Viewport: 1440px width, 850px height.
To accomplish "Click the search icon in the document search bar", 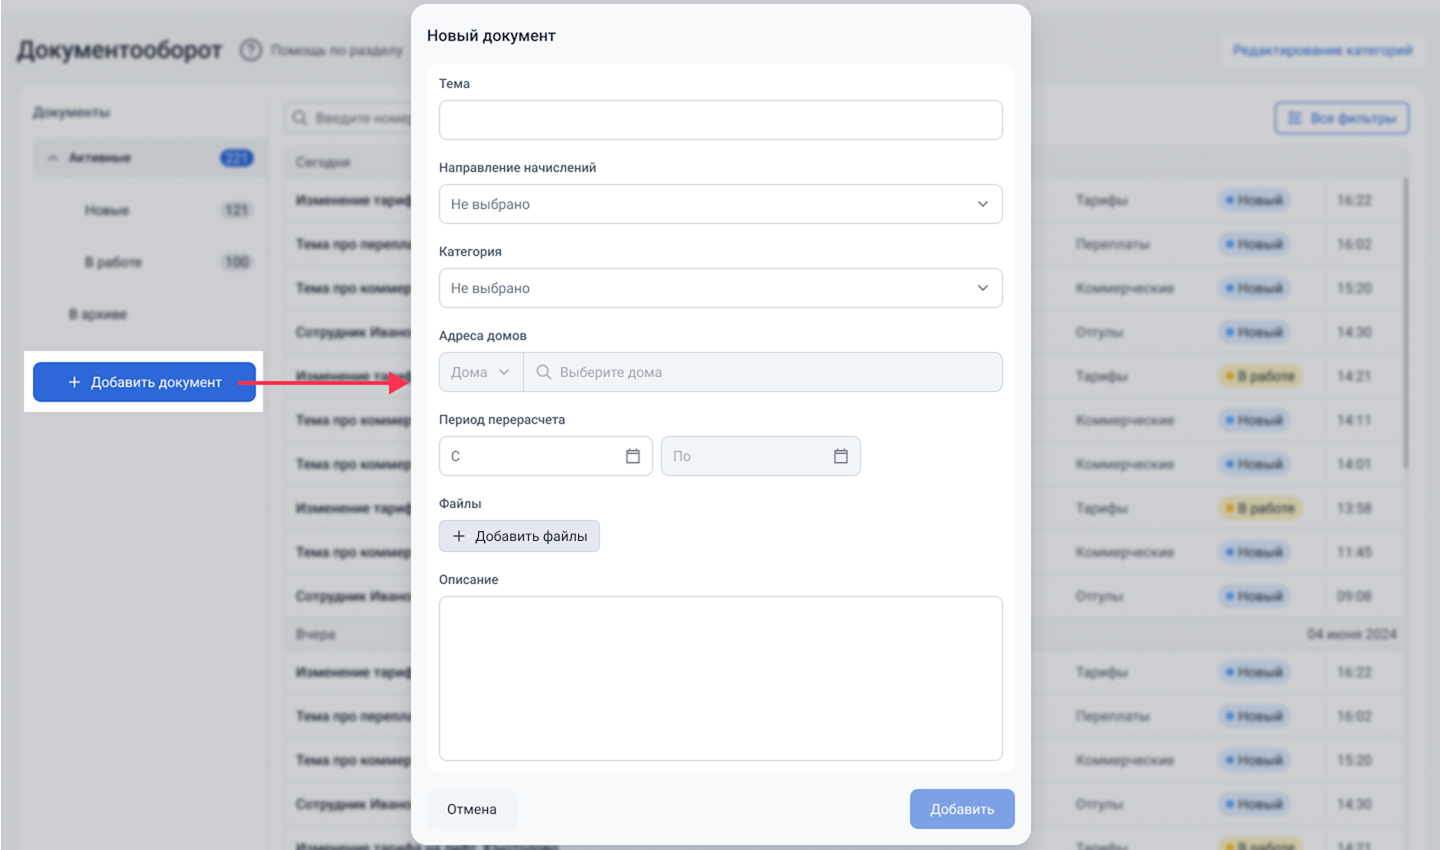I will point(299,118).
